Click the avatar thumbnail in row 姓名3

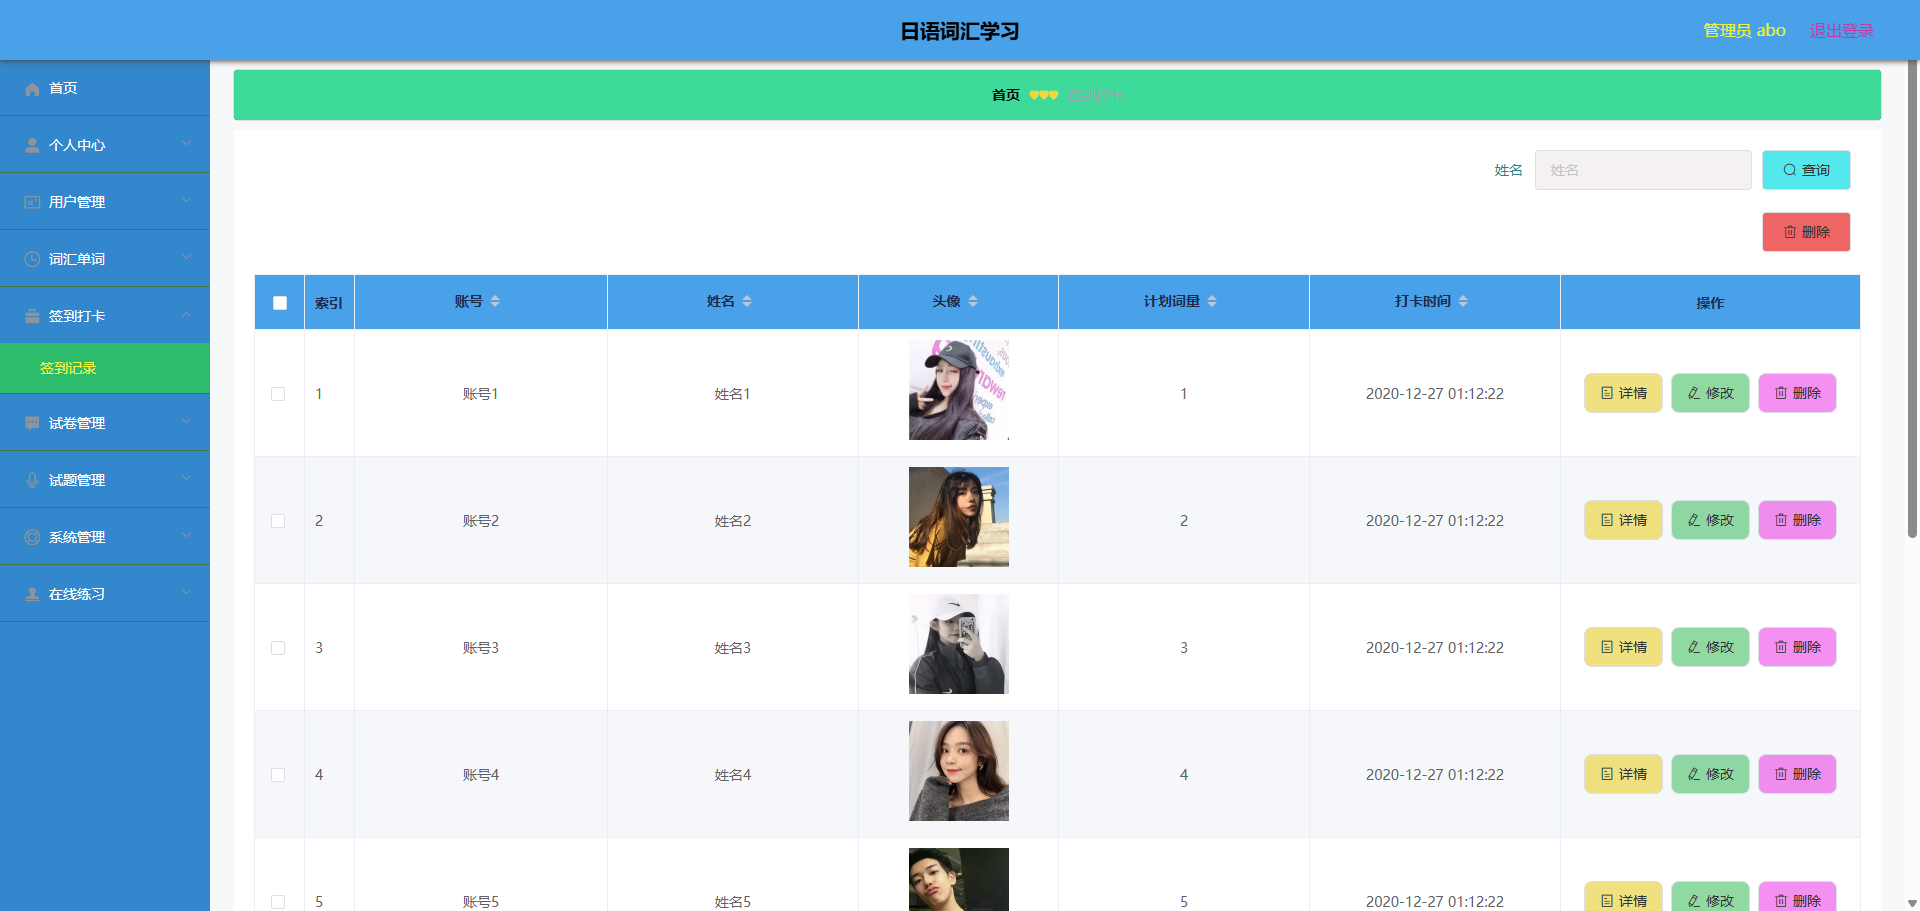click(959, 644)
